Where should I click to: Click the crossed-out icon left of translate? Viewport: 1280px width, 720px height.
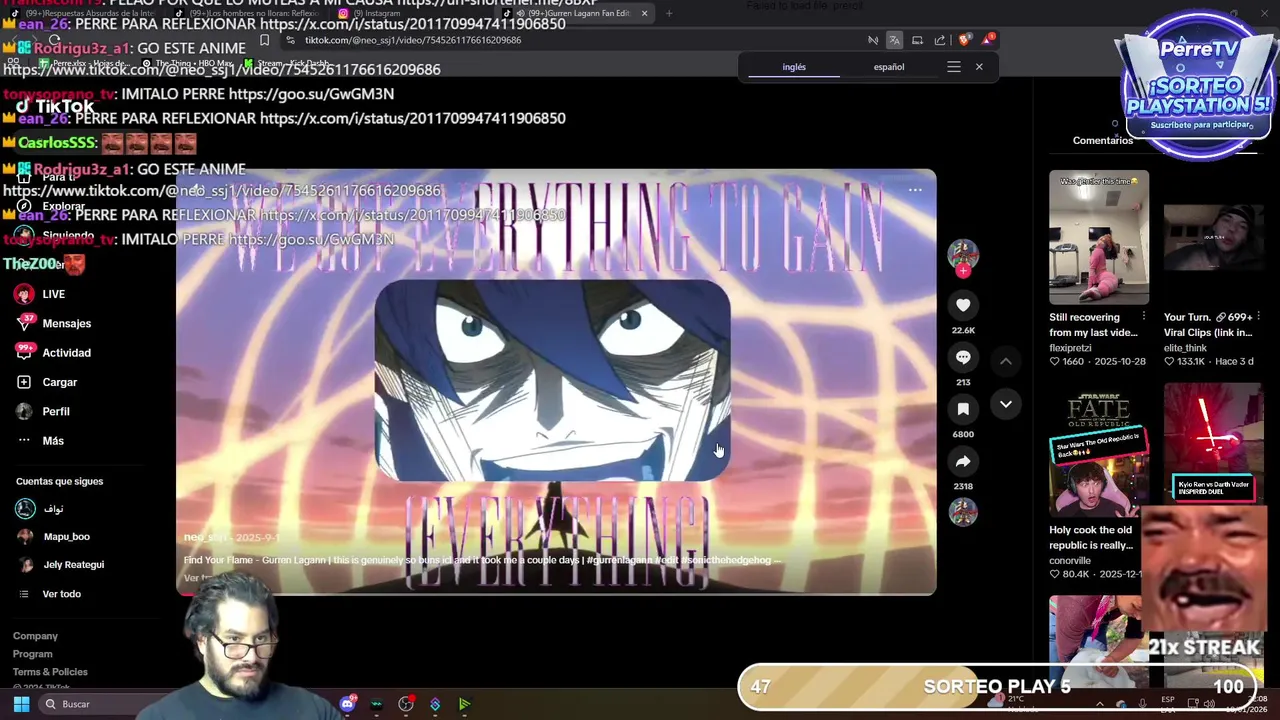click(873, 40)
